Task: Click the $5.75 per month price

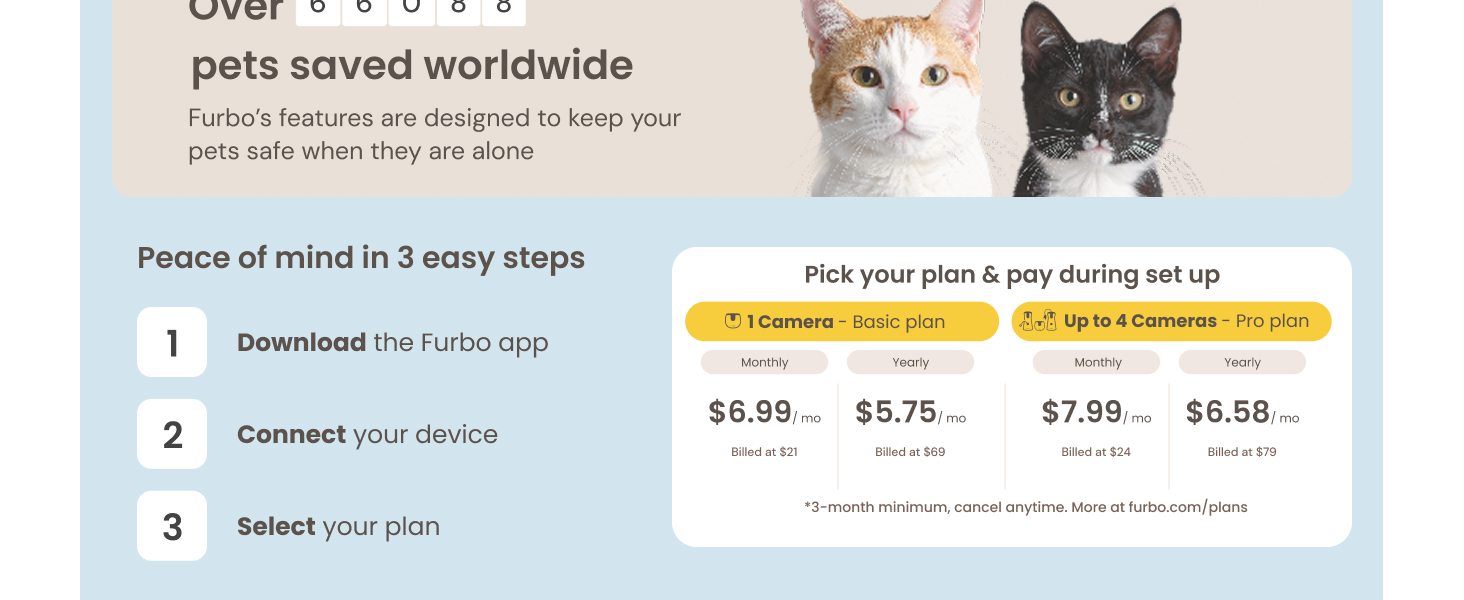Action: (910, 412)
